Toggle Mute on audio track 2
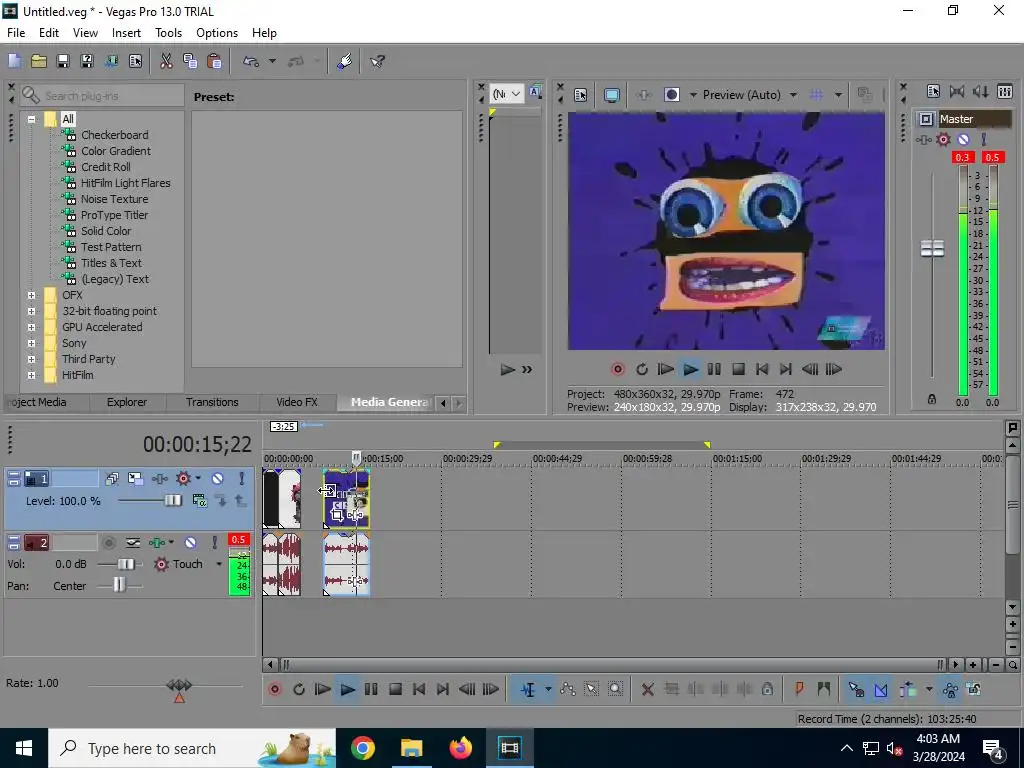Image resolution: width=1024 pixels, height=768 pixels. click(x=190, y=543)
